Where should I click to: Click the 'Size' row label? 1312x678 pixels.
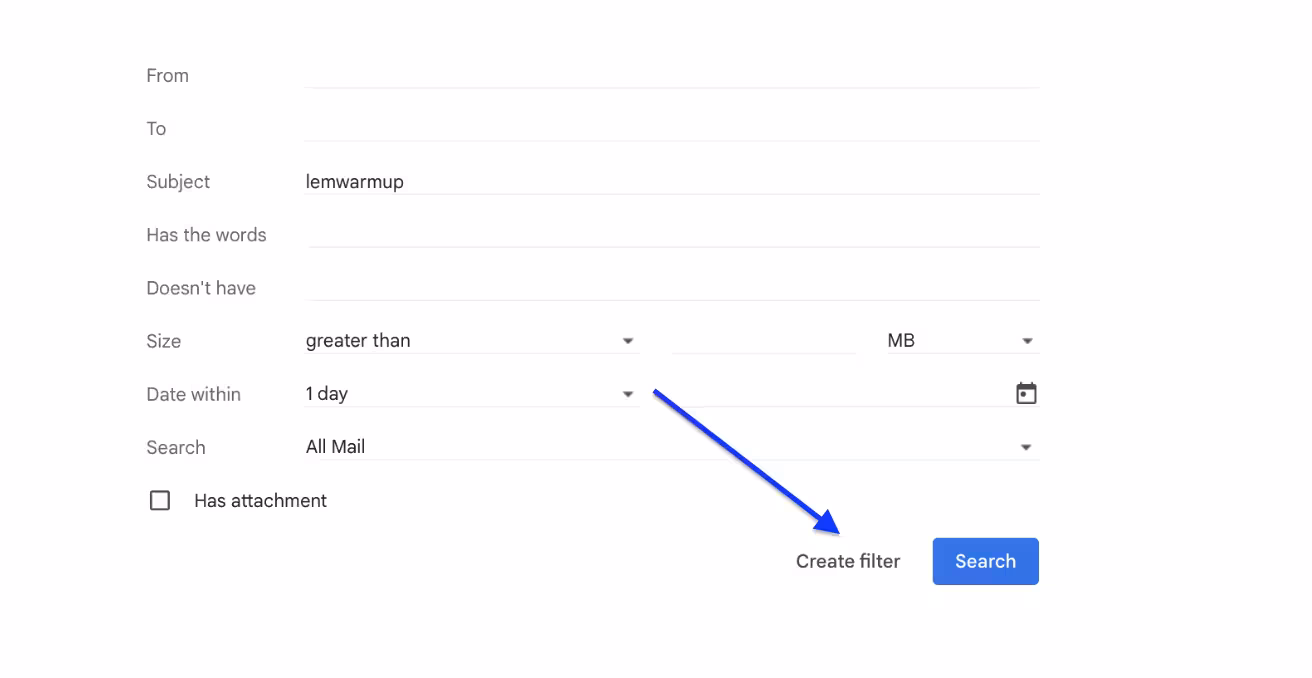[164, 341]
